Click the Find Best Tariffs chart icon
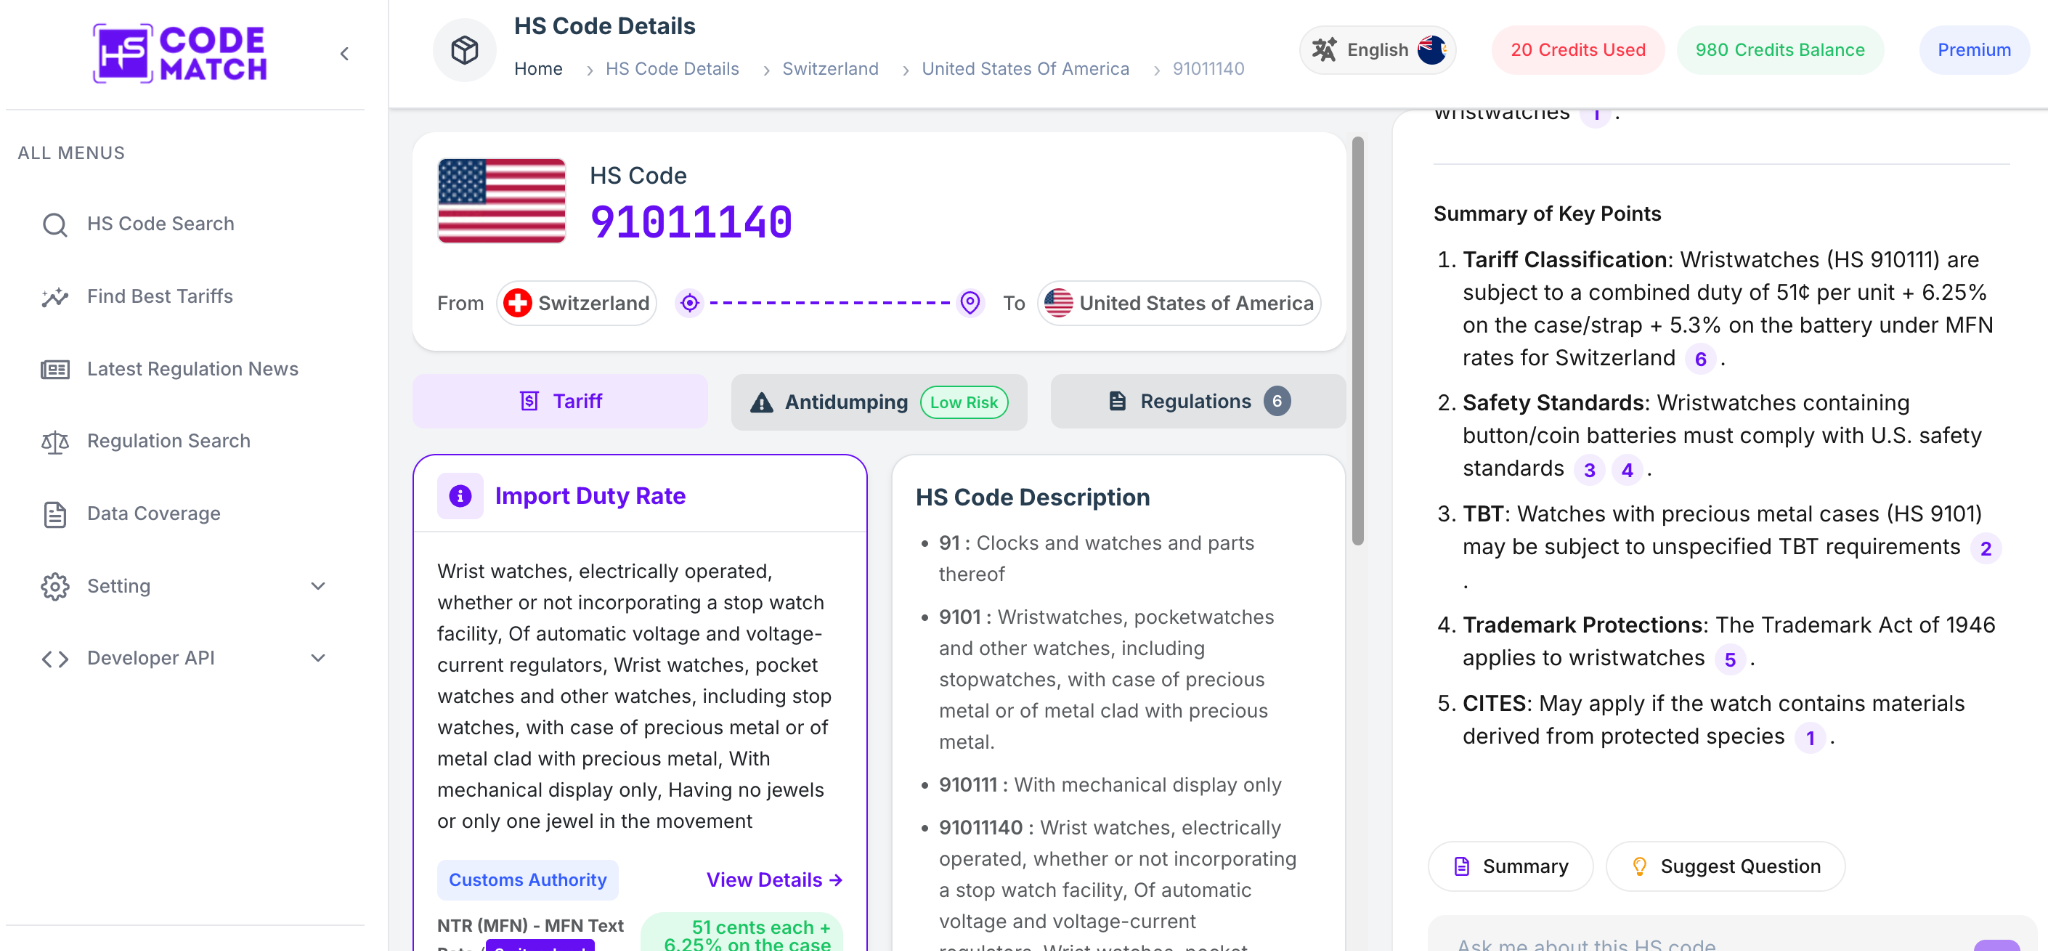Image resolution: width=2048 pixels, height=951 pixels. [55, 297]
